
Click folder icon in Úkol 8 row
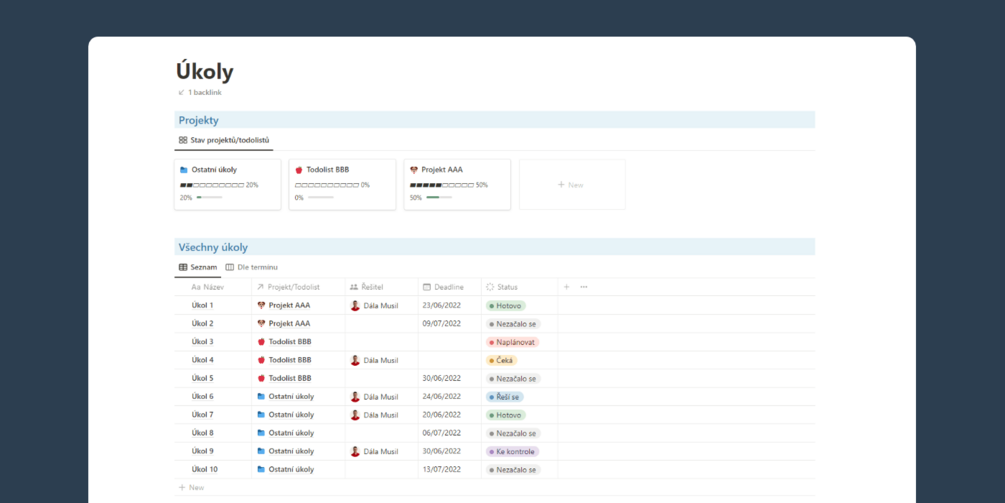[x=261, y=433]
